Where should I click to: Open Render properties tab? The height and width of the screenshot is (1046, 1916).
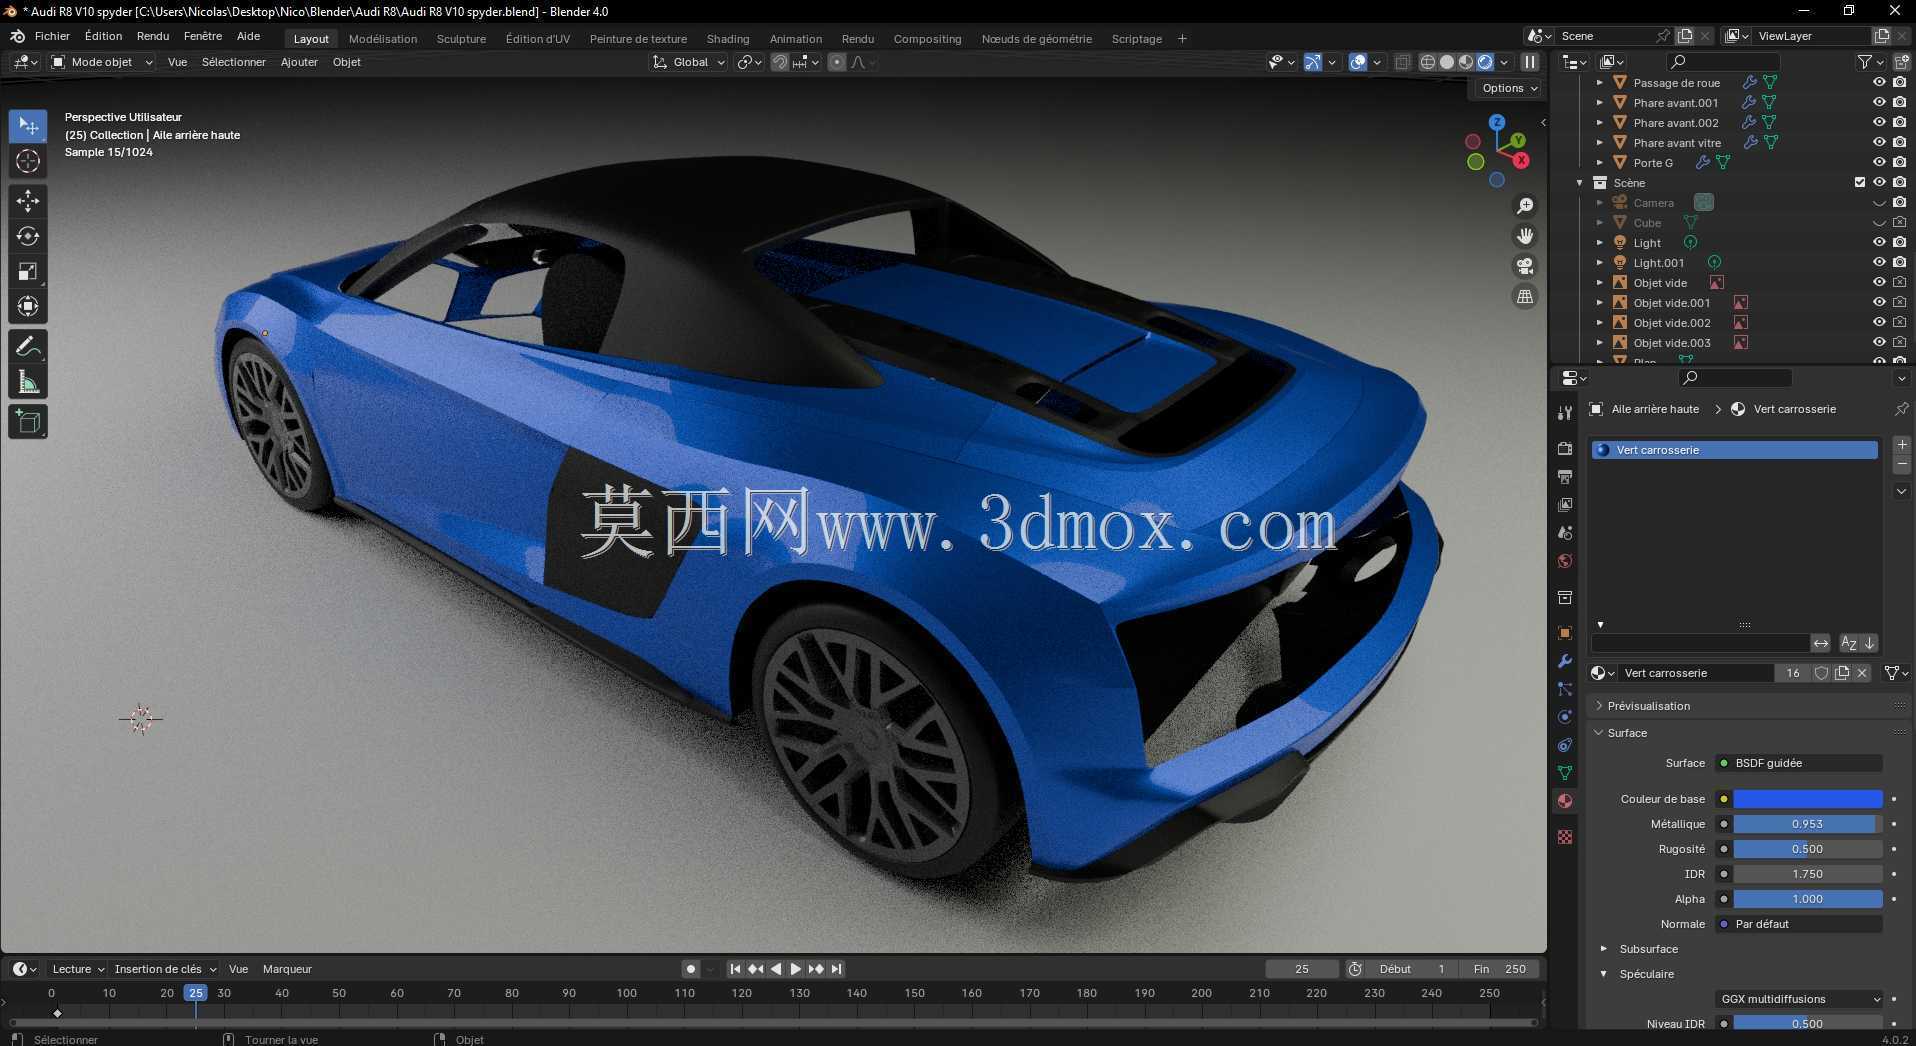coord(1565,449)
